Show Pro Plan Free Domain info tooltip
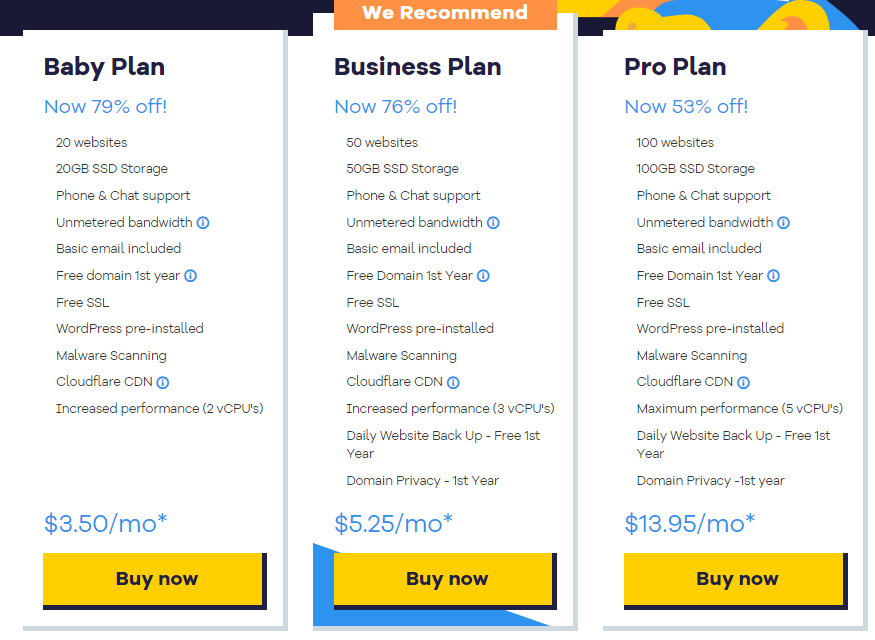This screenshot has height=640, width=875. [773, 276]
